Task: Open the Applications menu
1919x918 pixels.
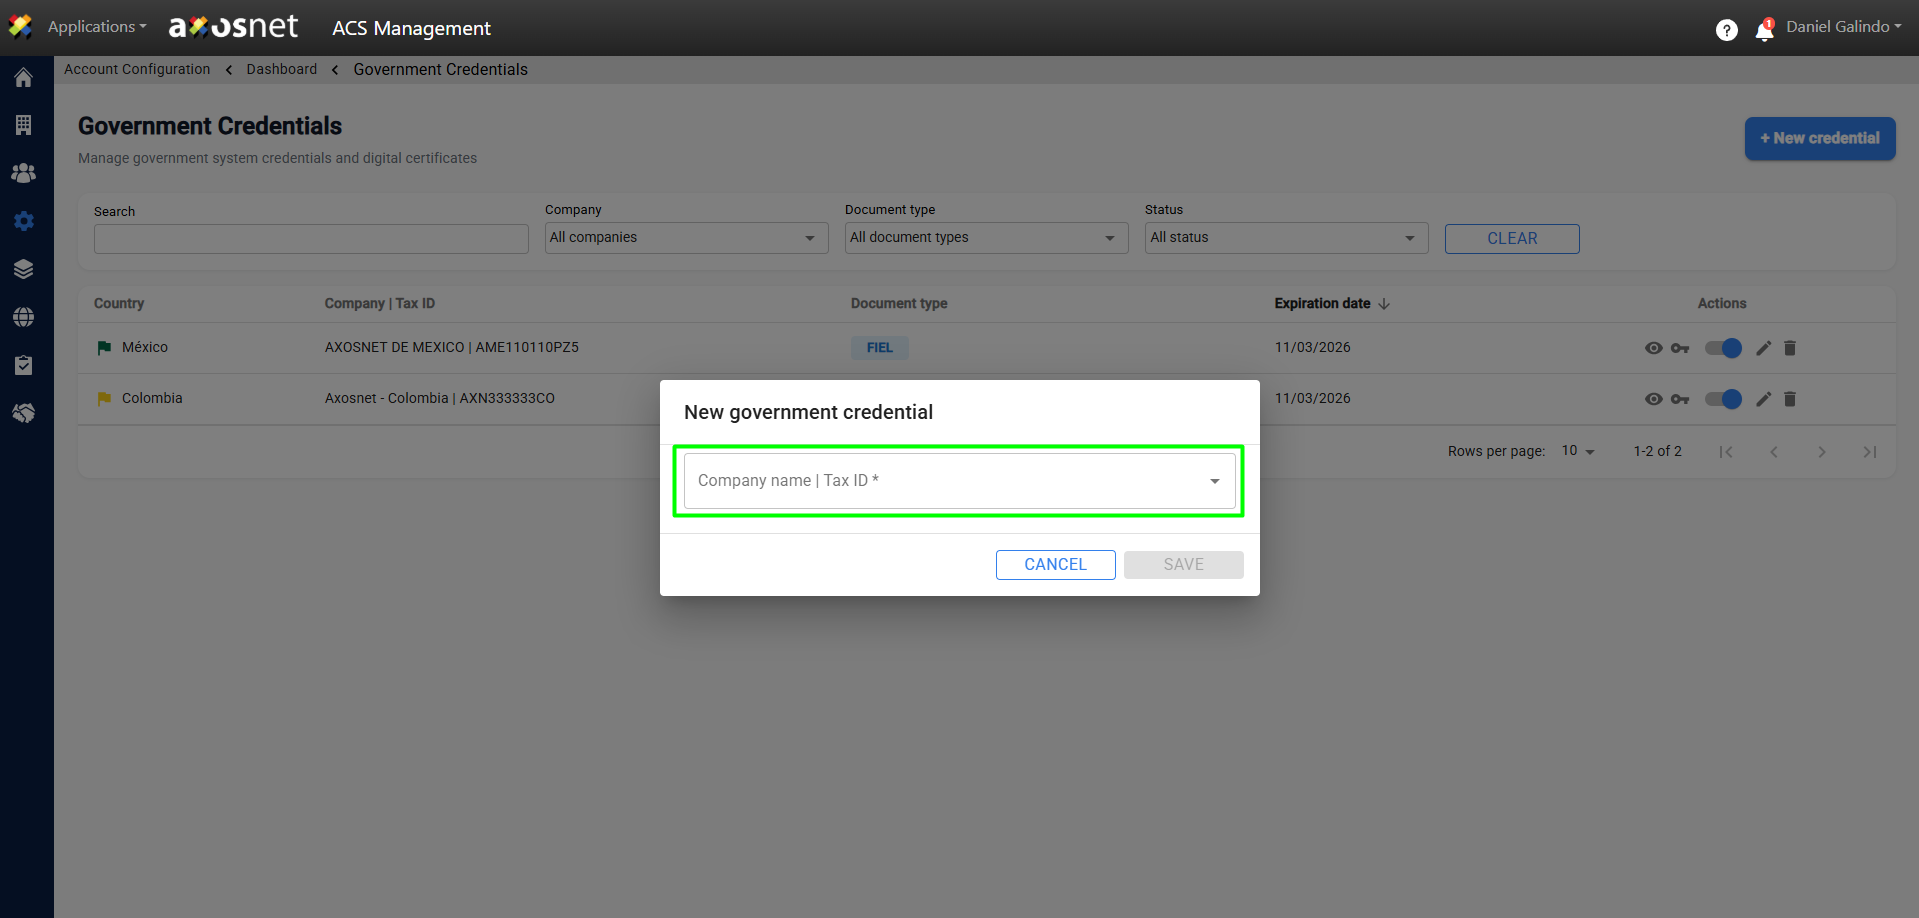Action: point(96,27)
